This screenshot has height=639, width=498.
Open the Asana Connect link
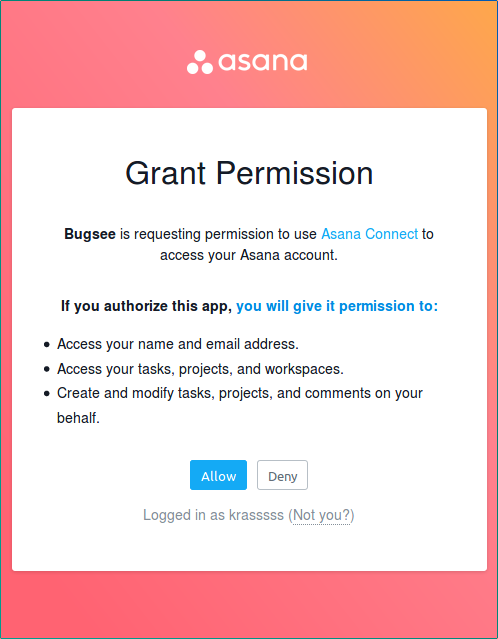point(370,234)
